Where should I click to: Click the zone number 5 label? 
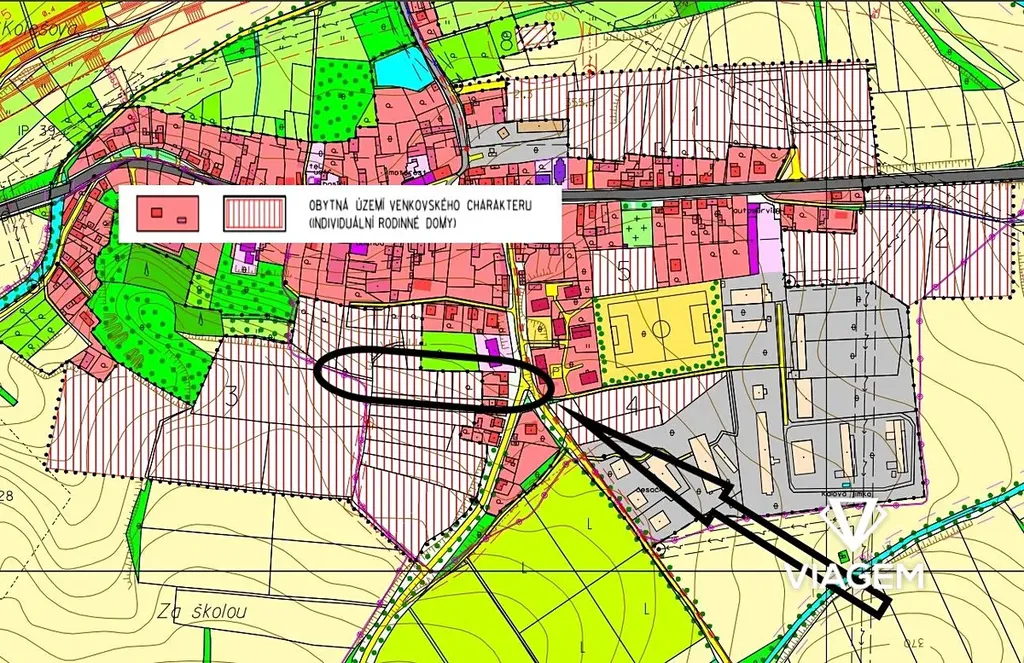click(624, 270)
